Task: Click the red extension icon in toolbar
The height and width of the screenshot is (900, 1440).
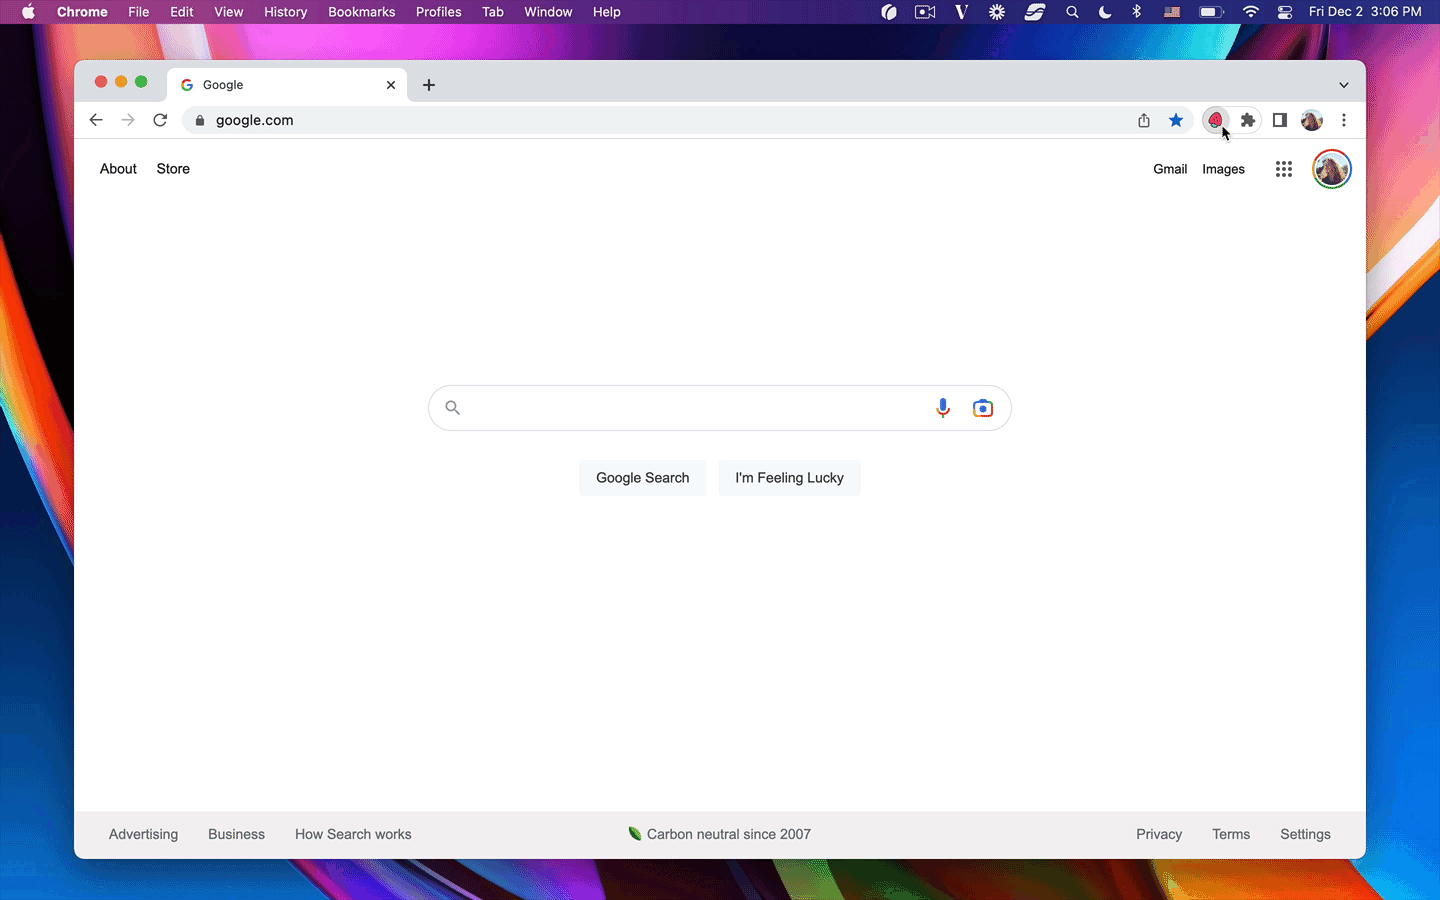Action: (x=1215, y=120)
